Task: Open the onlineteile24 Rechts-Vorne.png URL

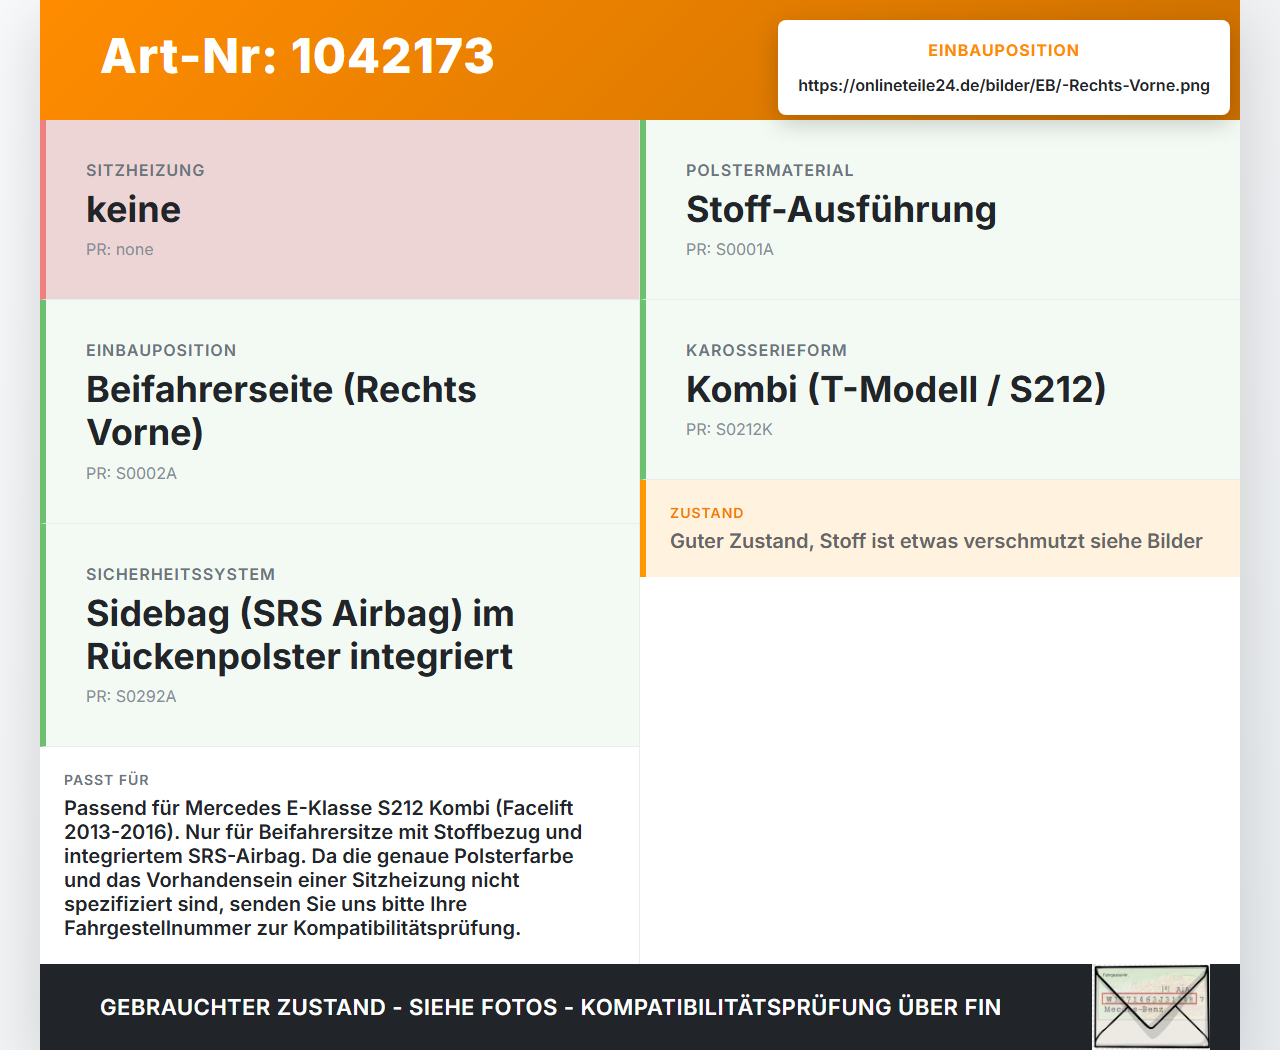Action: tap(1004, 85)
